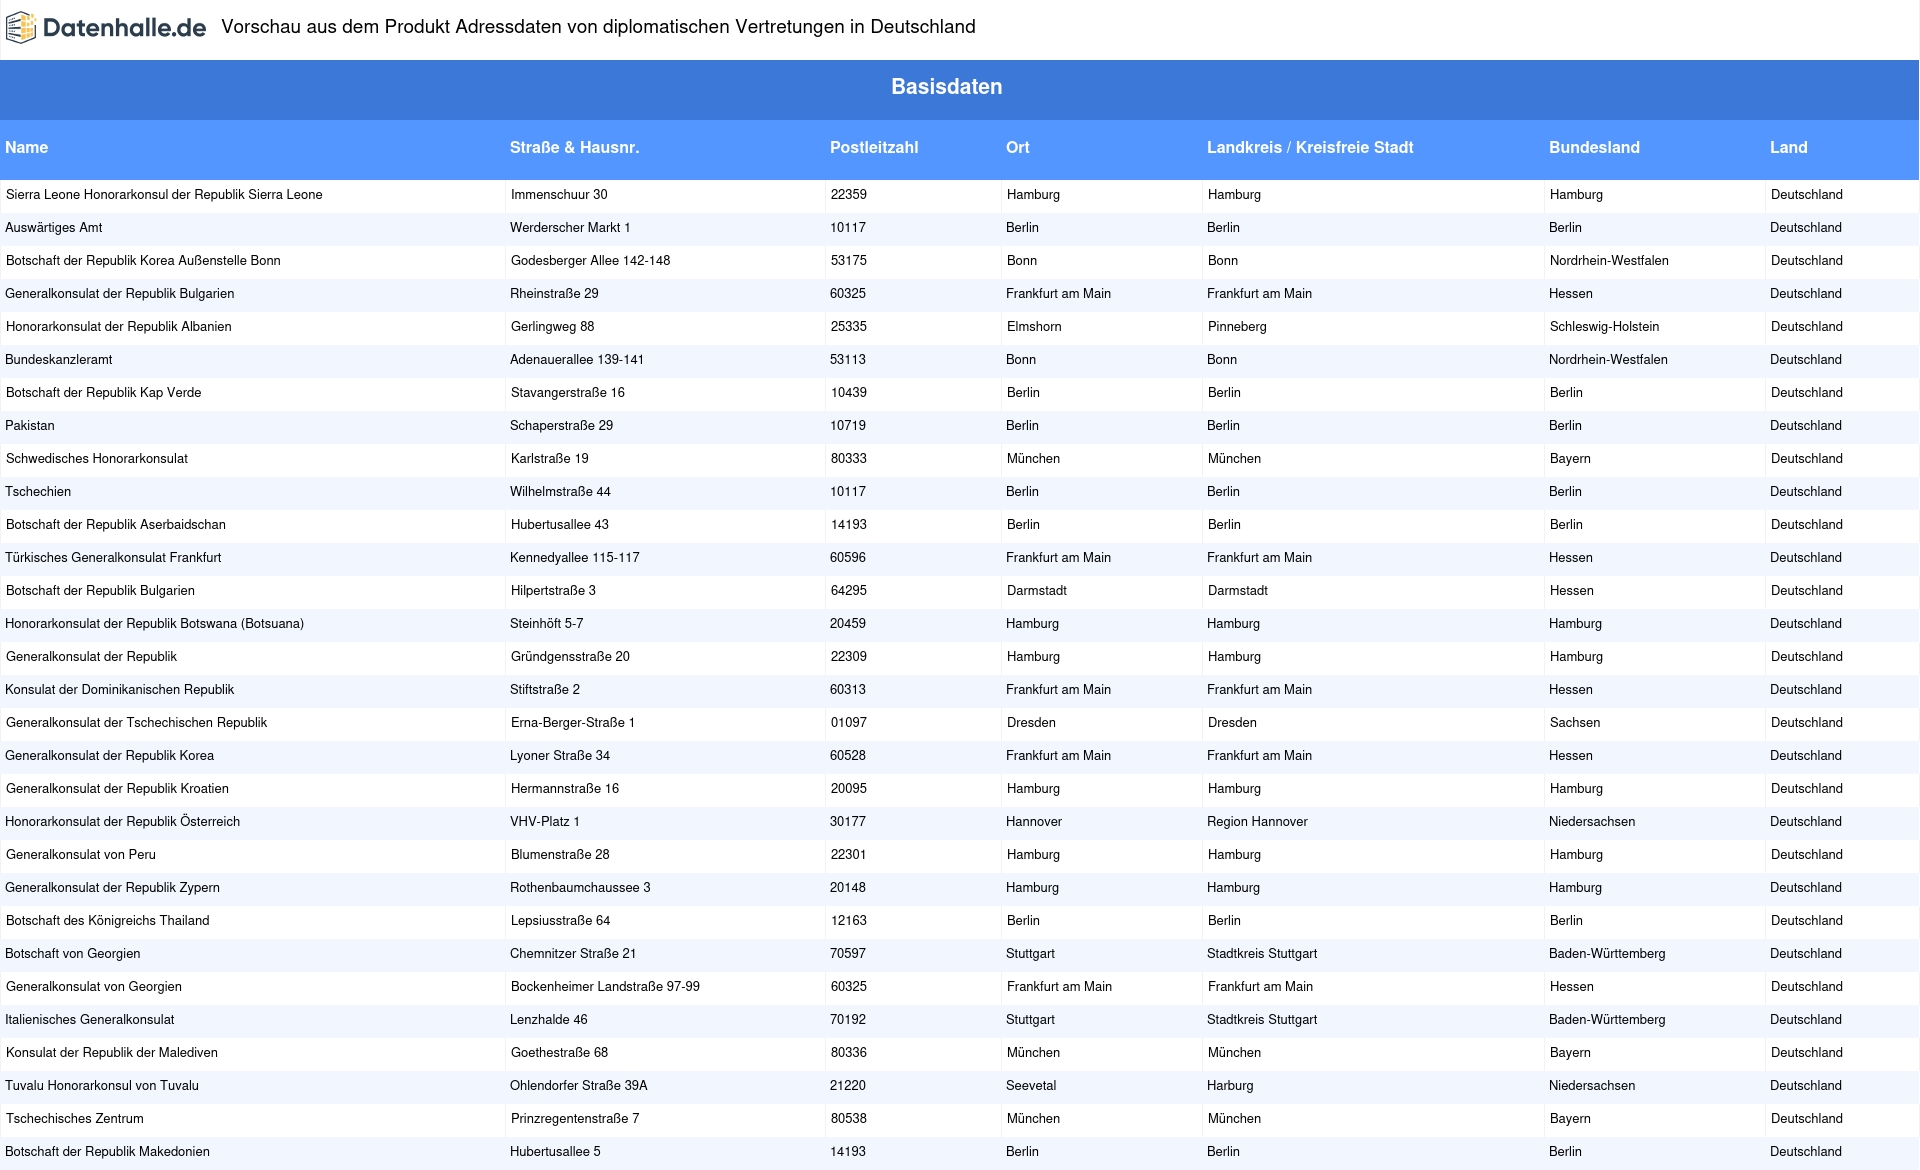The height and width of the screenshot is (1170, 1920).
Task: Select the Sierra Leone Honorarkonsul row name
Action: 164,194
